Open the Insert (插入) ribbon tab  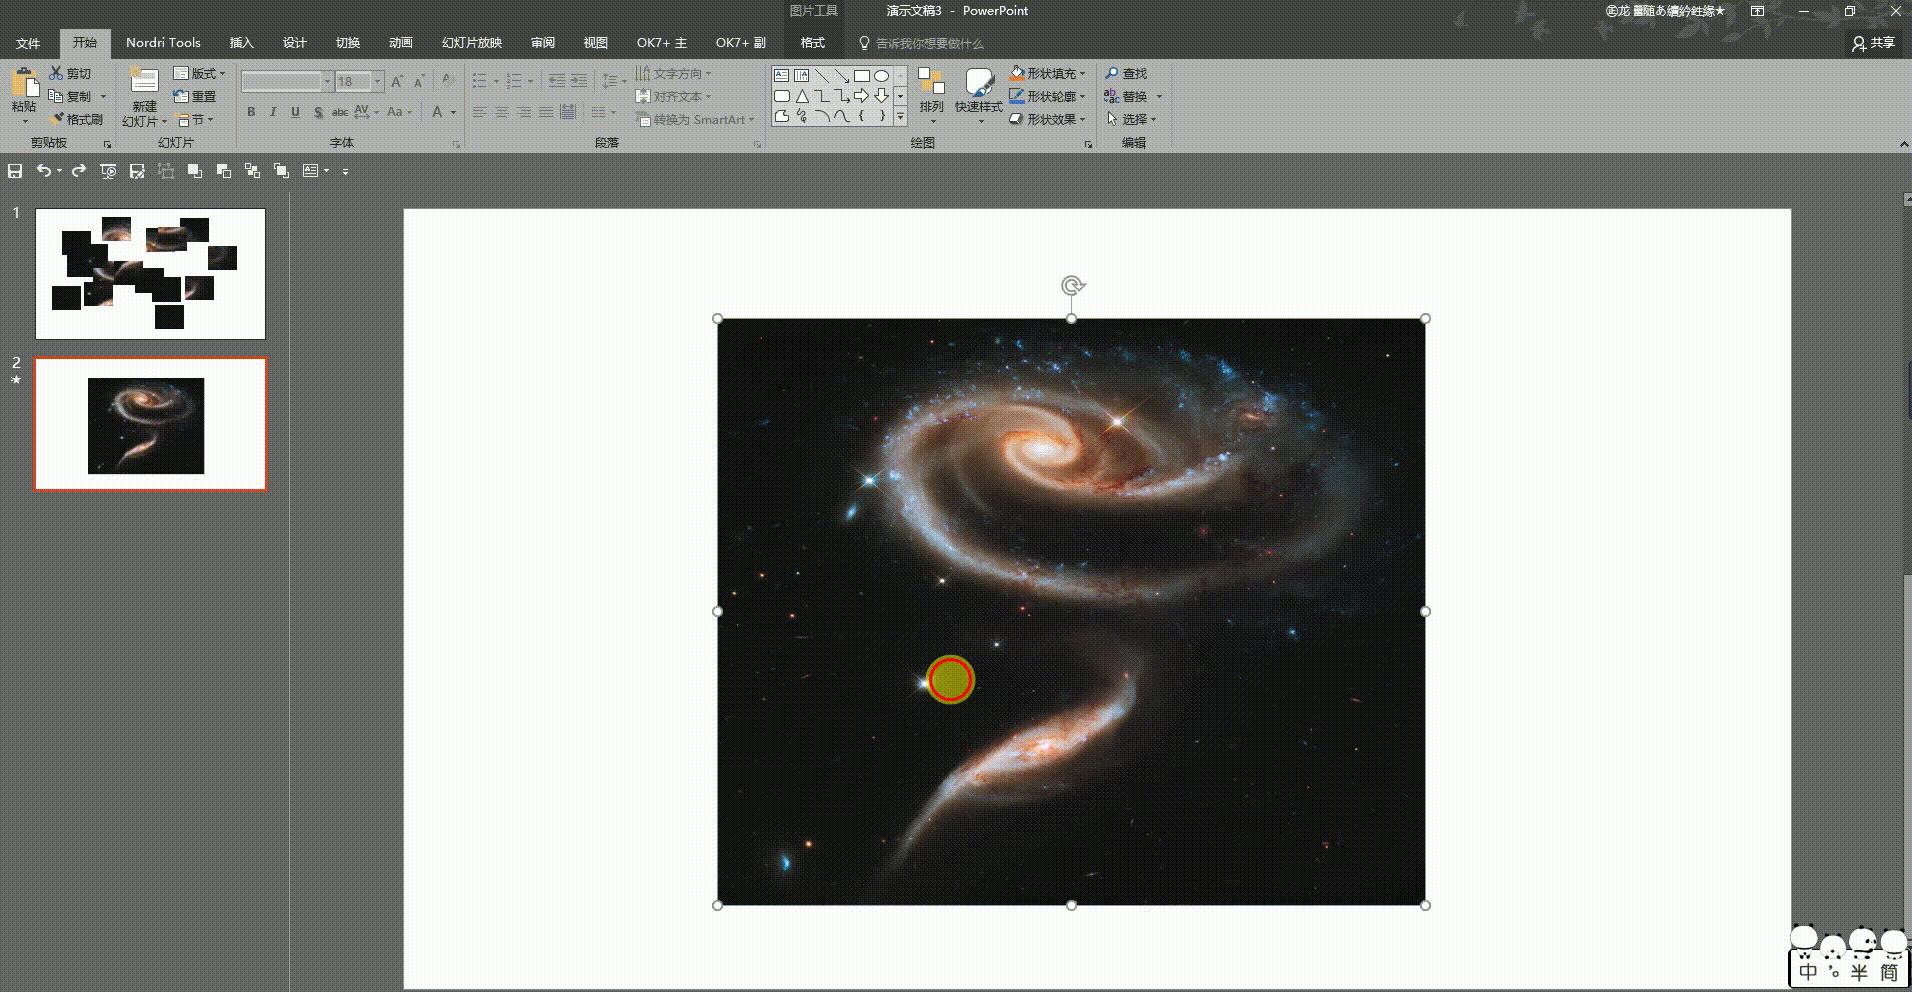pos(241,43)
